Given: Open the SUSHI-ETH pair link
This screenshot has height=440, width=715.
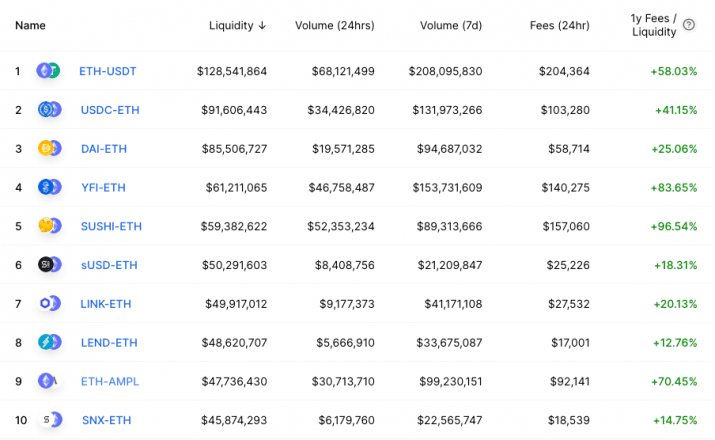Looking at the screenshot, I should (111, 226).
